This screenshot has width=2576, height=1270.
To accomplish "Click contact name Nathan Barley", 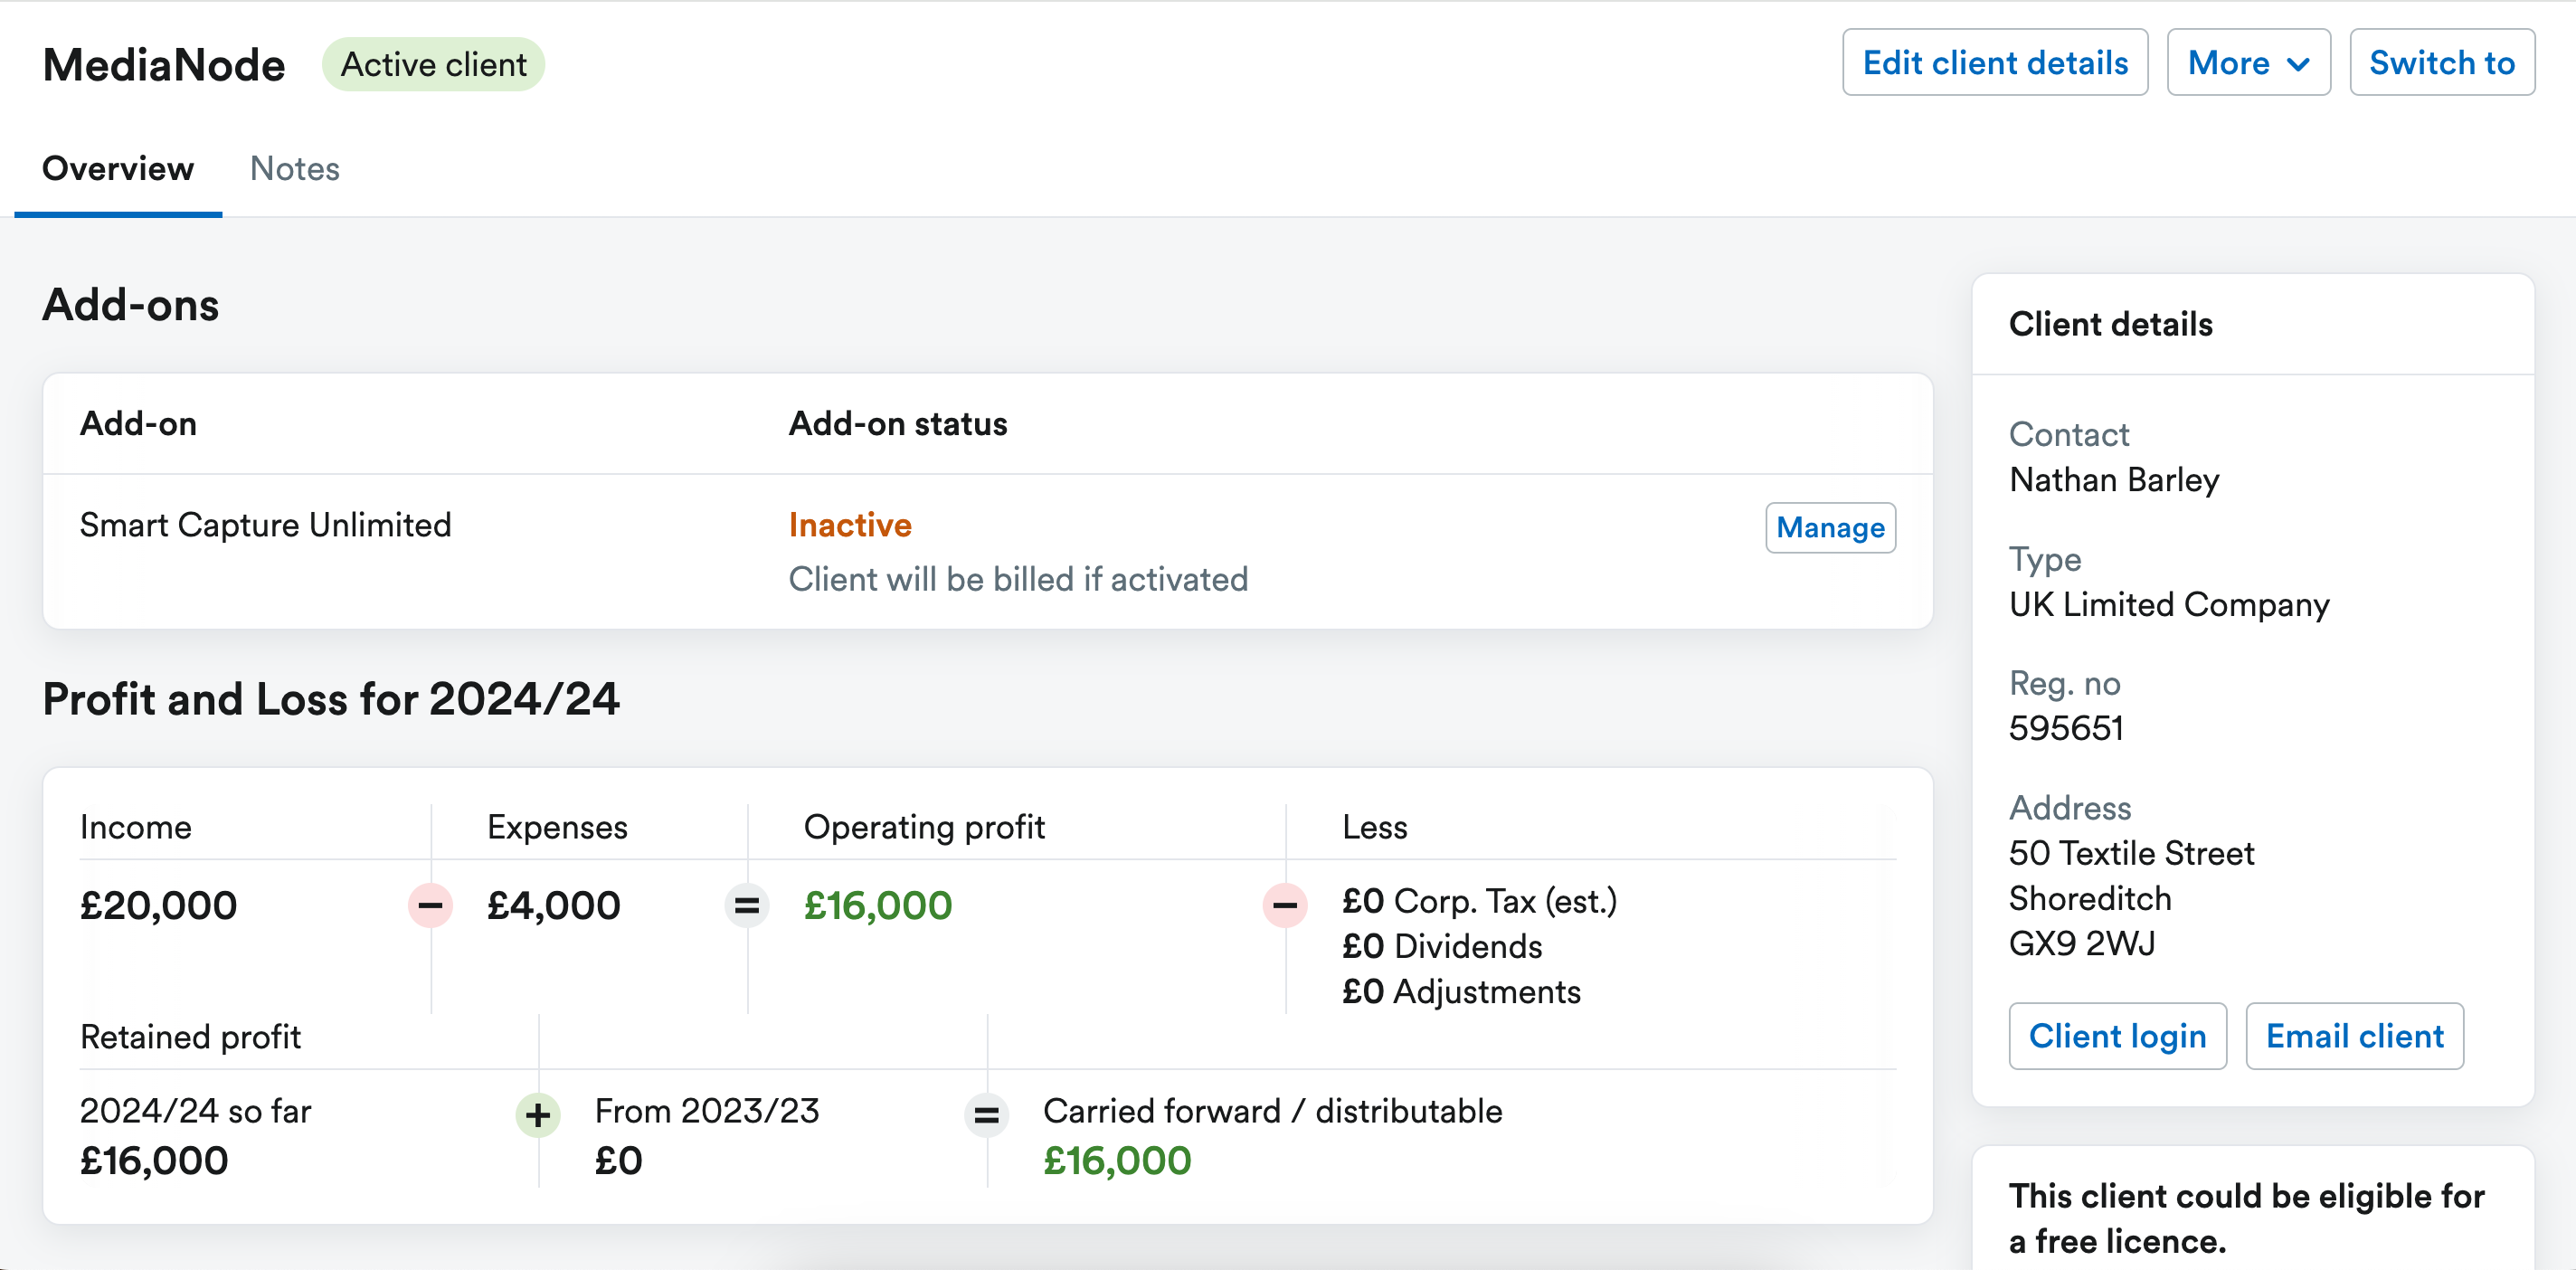I will click(x=2113, y=479).
